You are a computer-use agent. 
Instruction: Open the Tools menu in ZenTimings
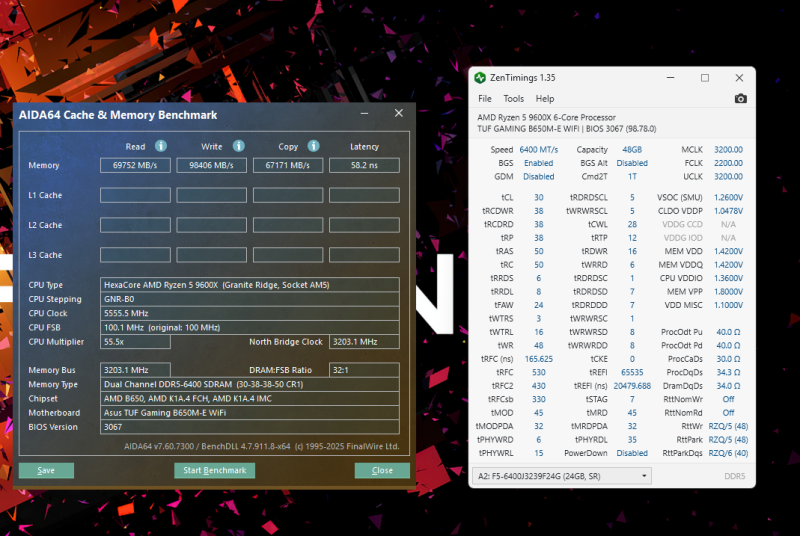[513, 98]
